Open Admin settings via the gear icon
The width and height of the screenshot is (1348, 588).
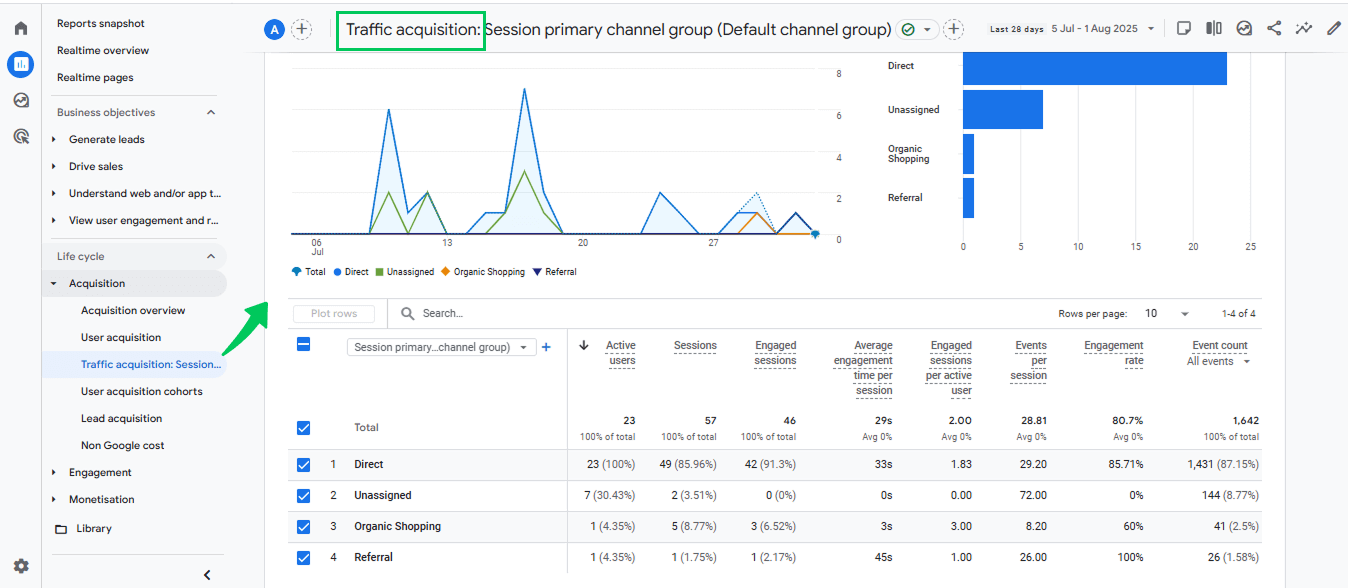click(20, 564)
